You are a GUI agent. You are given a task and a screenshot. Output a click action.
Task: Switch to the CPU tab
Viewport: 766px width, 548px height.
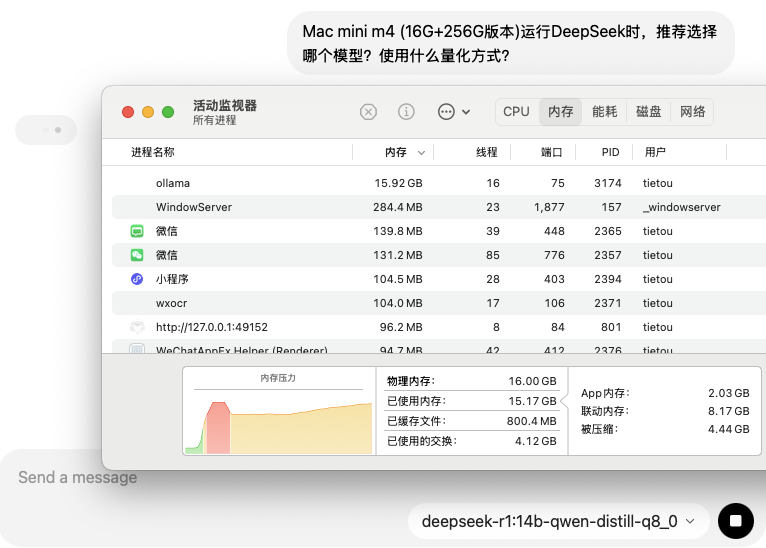pos(516,112)
